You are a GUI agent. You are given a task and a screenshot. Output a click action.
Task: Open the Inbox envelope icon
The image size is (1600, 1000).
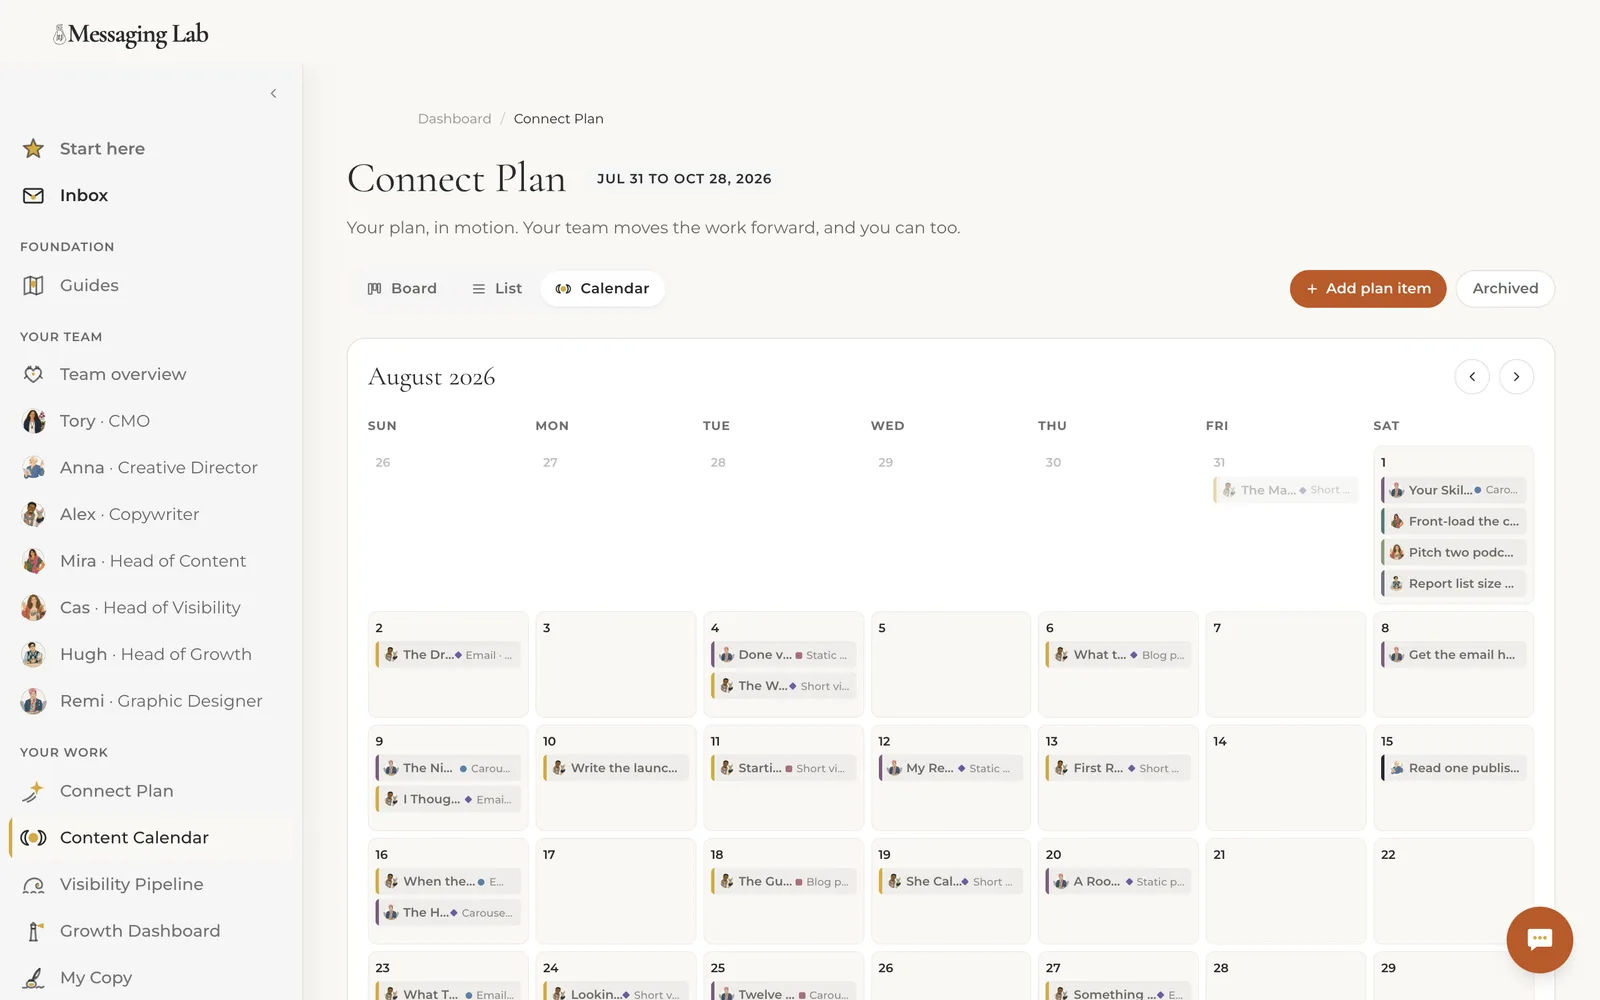pos(33,196)
